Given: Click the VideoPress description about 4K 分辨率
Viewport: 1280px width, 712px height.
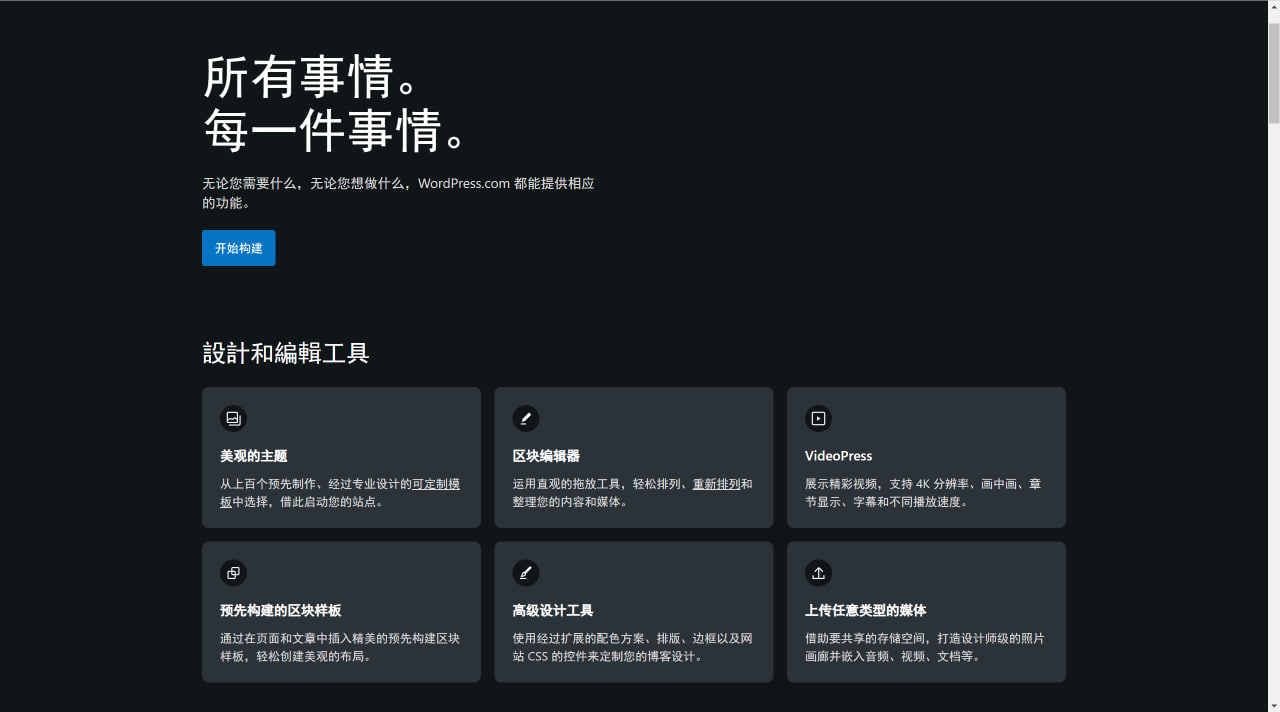Looking at the screenshot, I should tap(923, 493).
